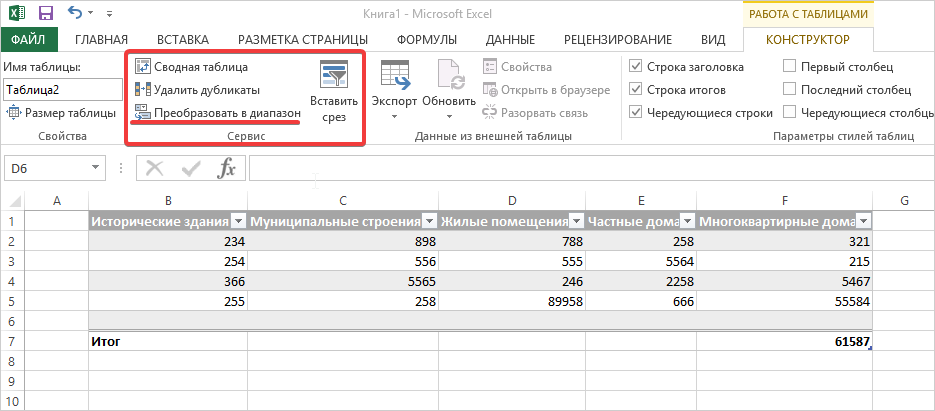This screenshot has width=935, height=411.
Task: Click the Save icon in title bar
Action: pyautogui.click(x=46, y=14)
